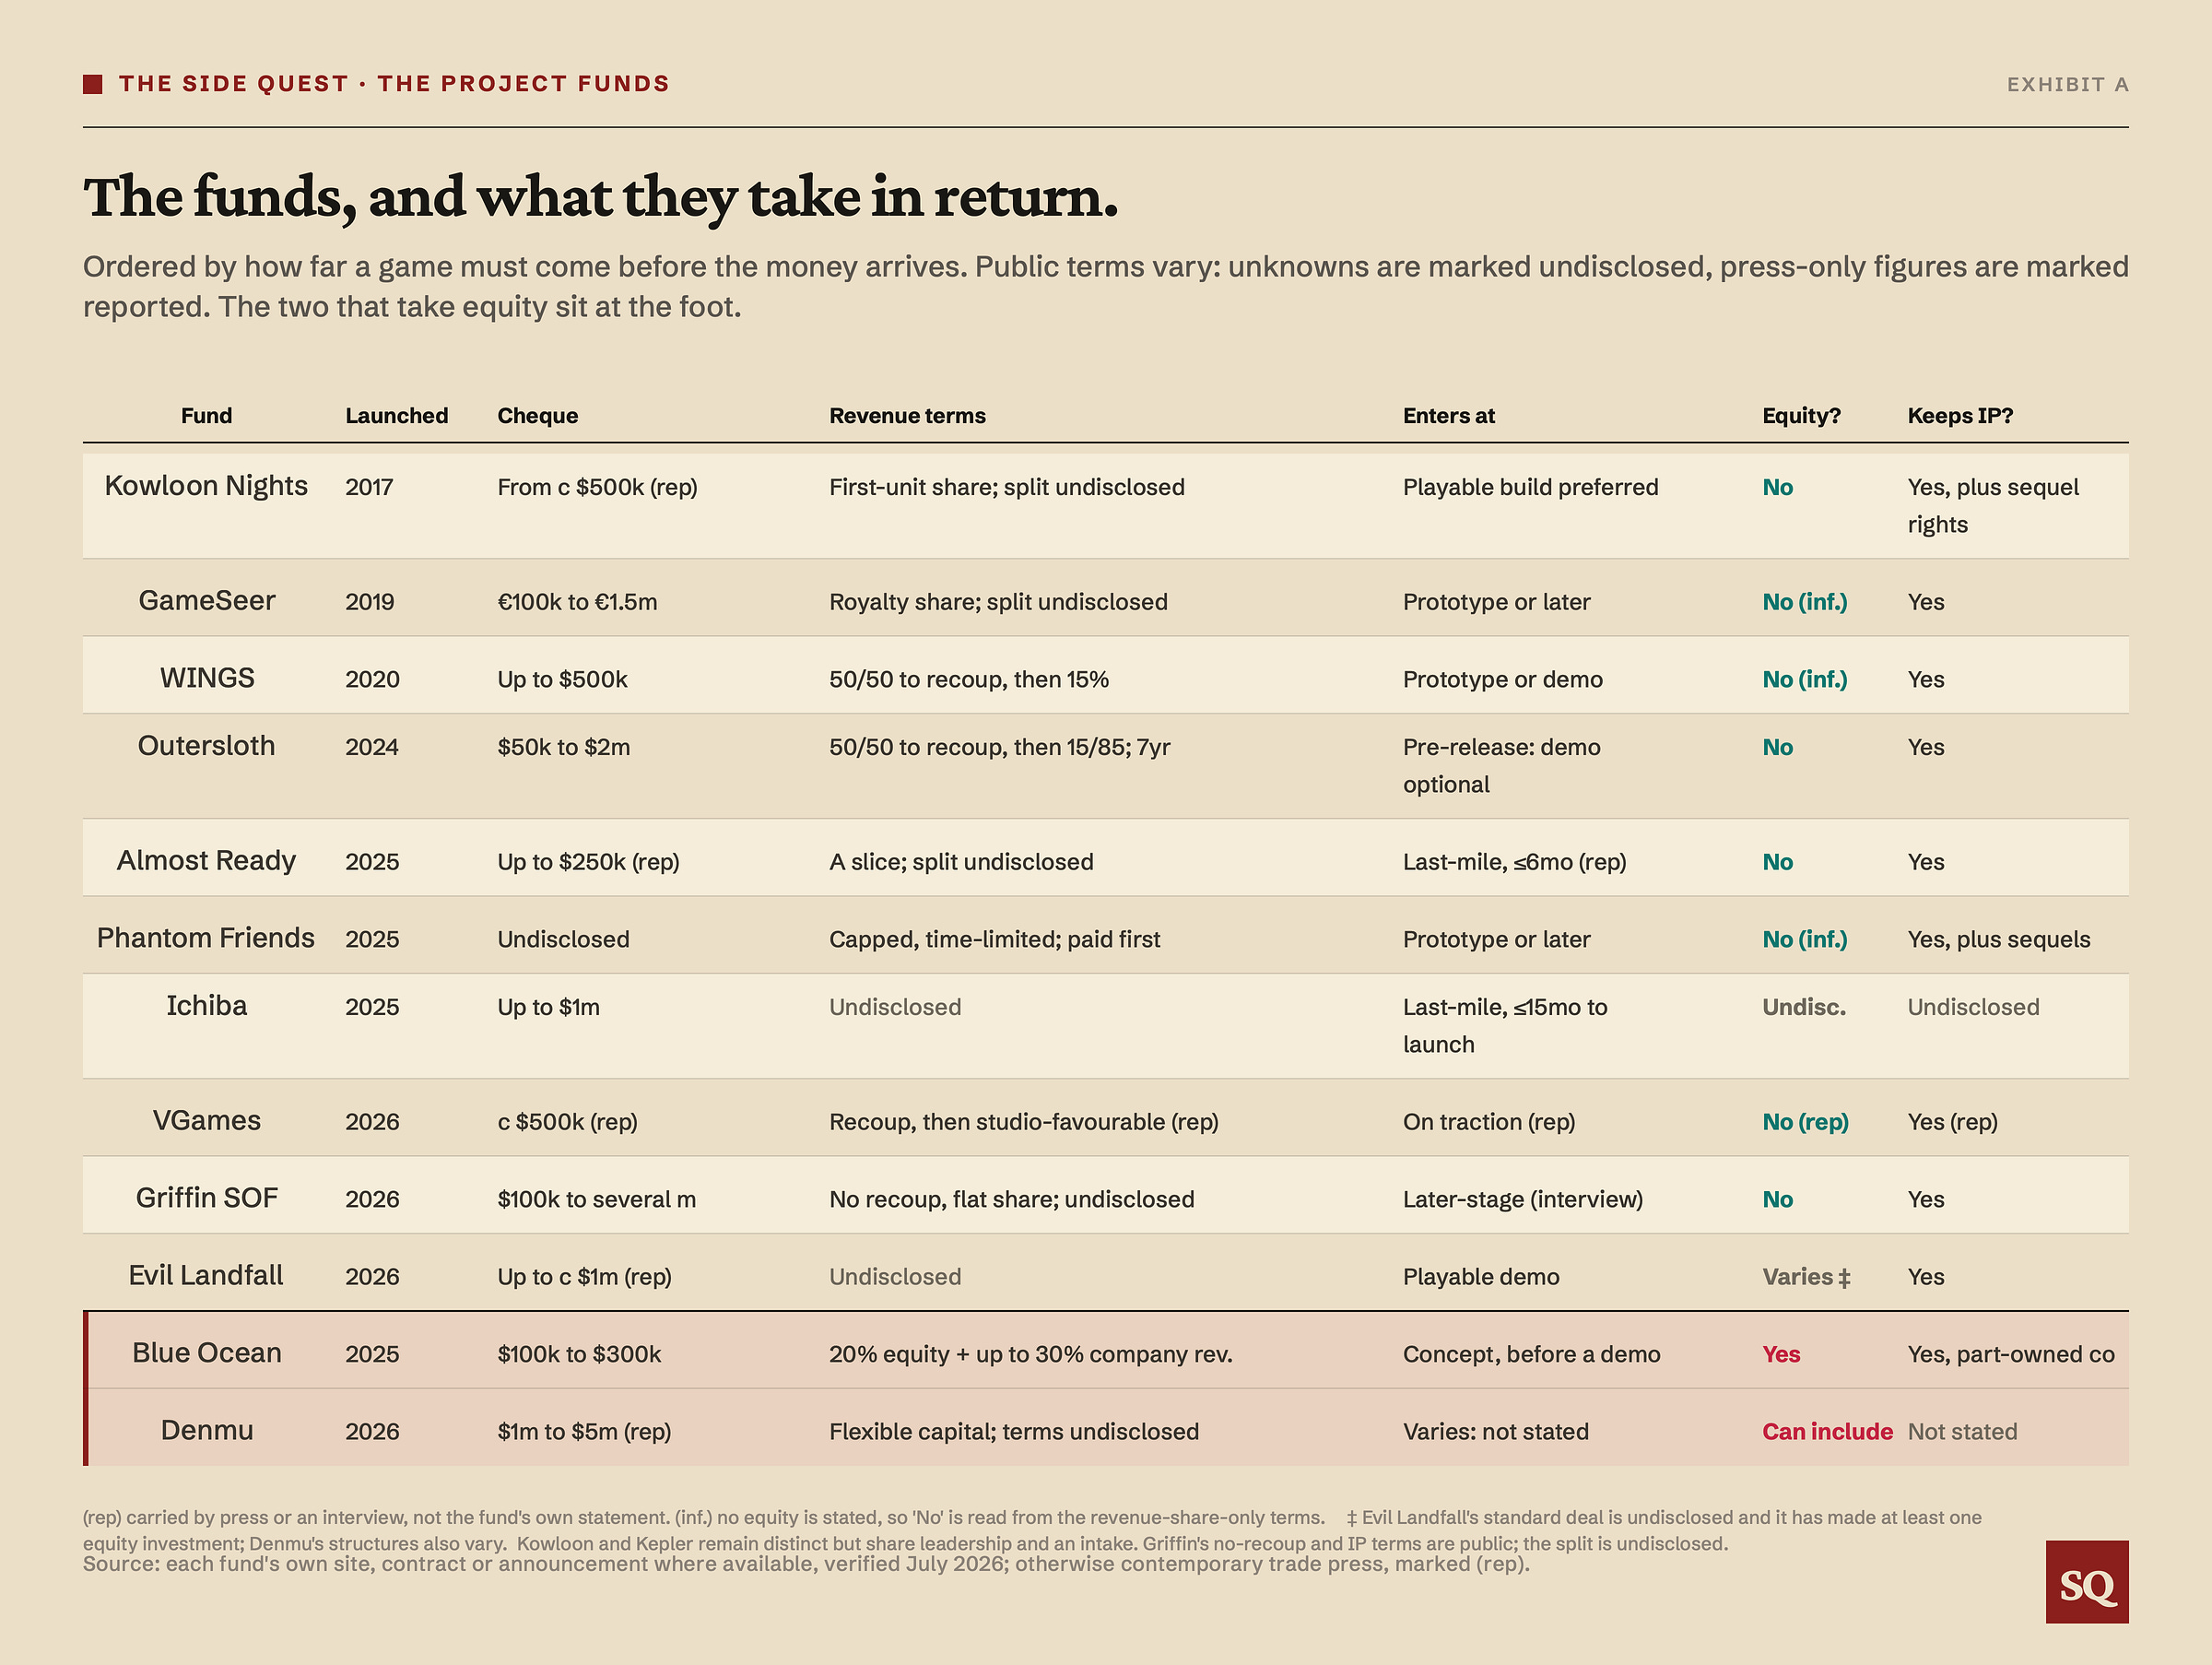2212x1665 pixels.
Task: Select the Kowloon Nights fund name
Action: coord(206,486)
